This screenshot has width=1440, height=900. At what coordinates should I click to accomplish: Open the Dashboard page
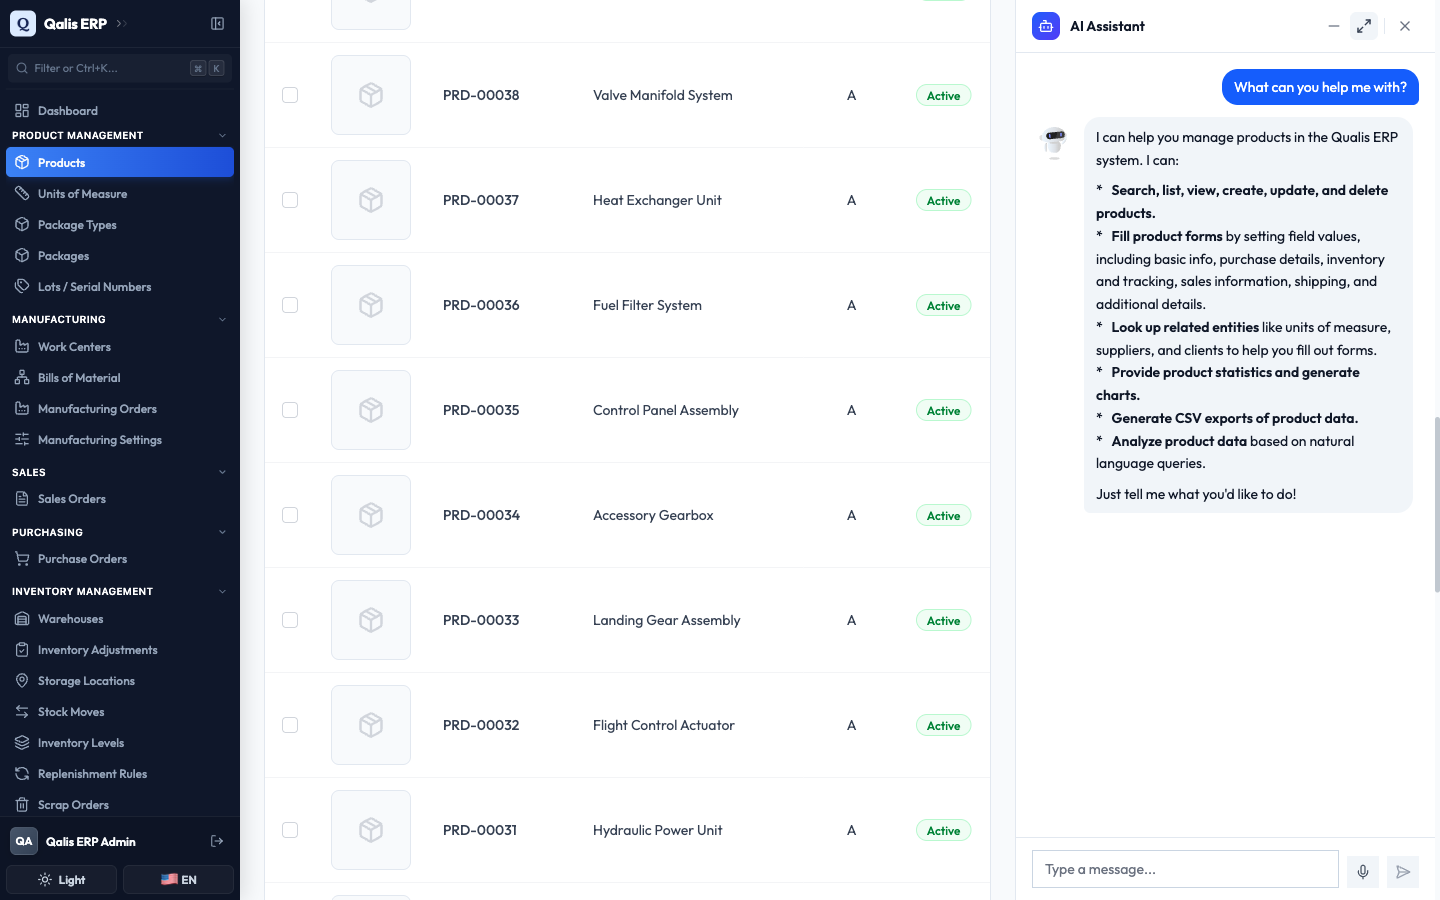[120, 111]
